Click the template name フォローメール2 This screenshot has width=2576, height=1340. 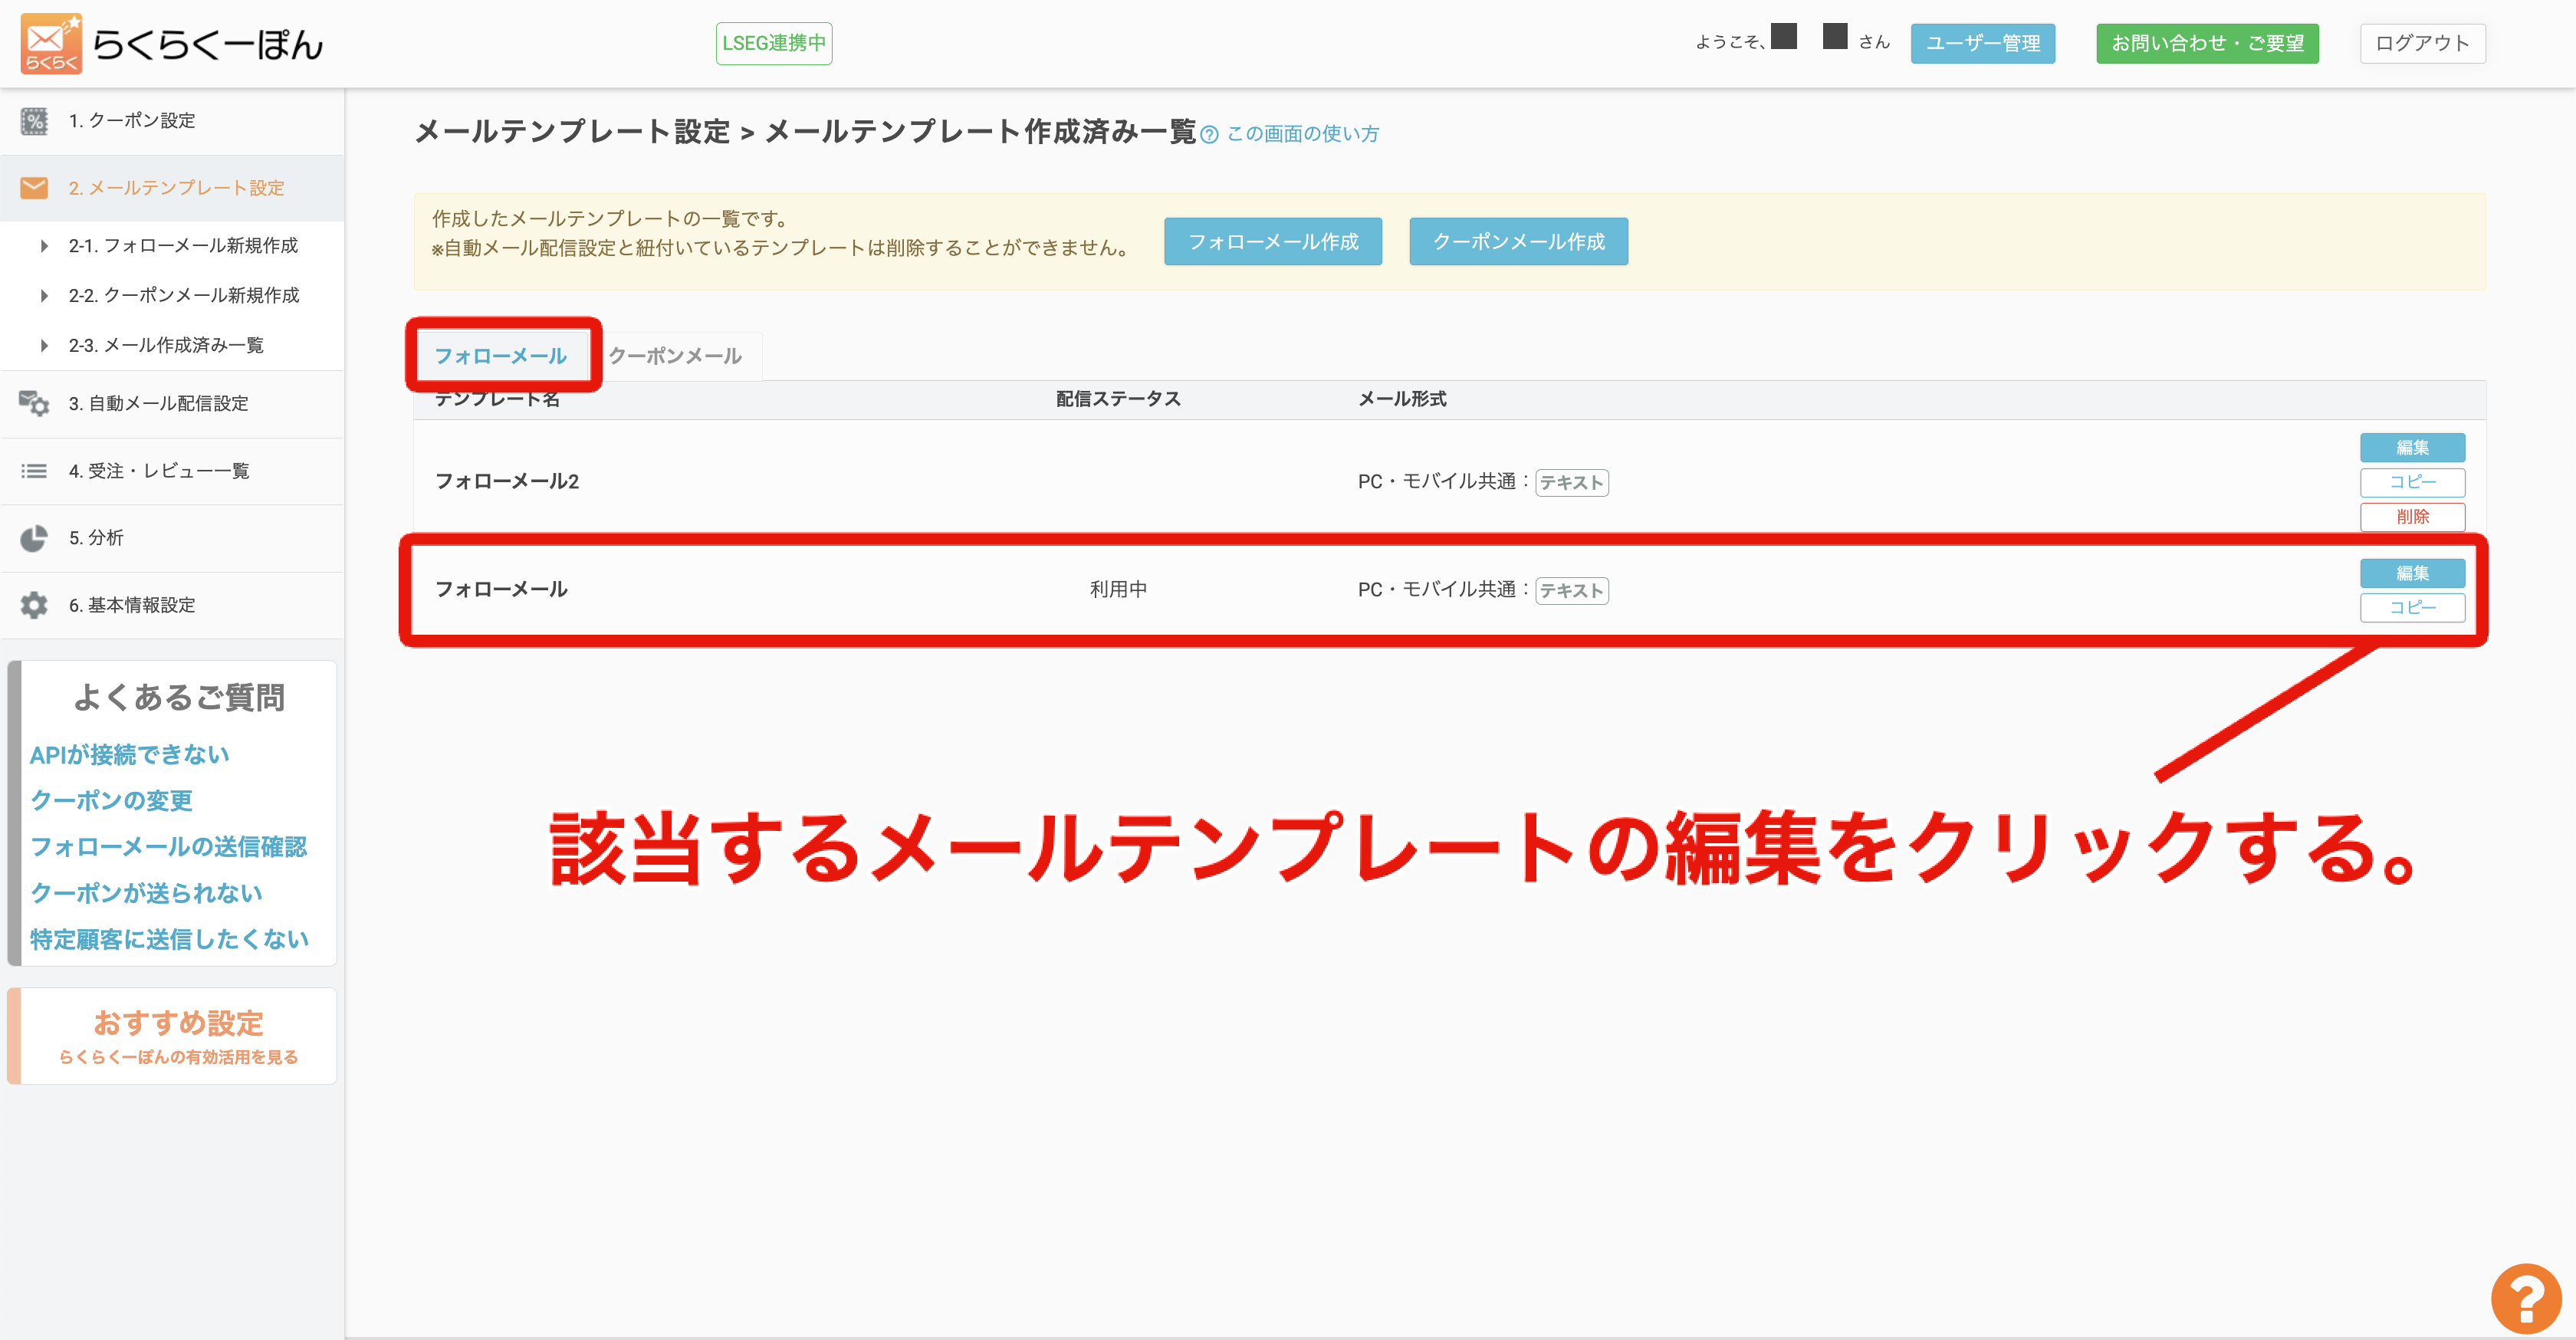(507, 482)
